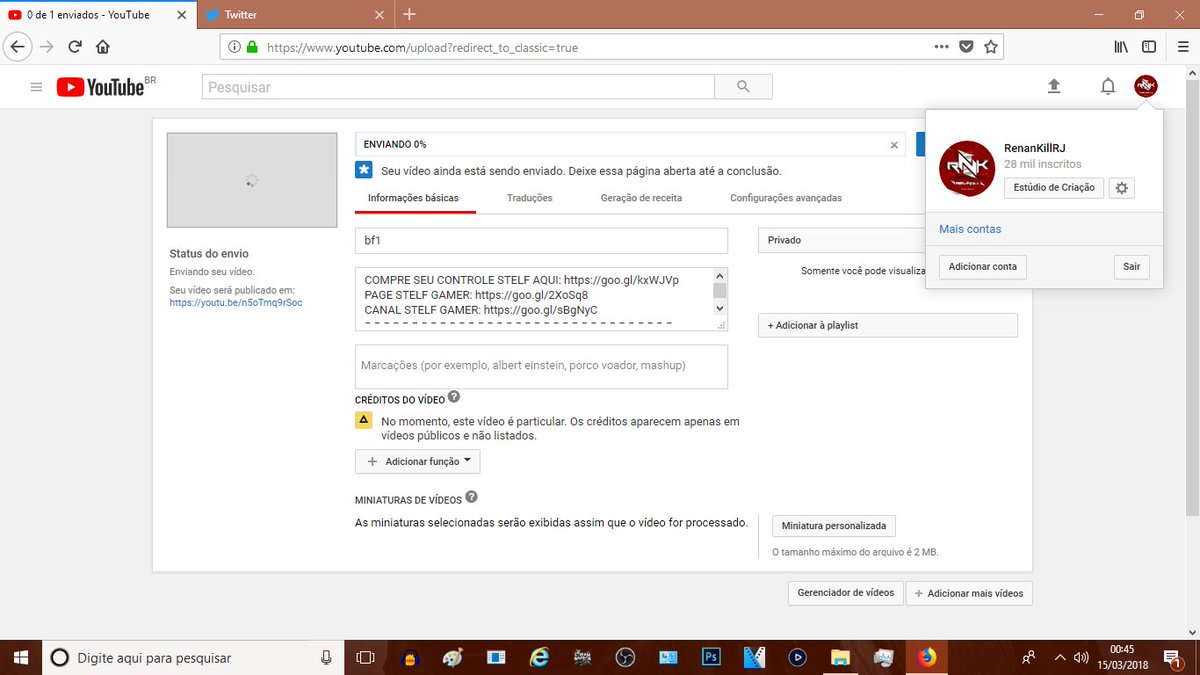Image resolution: width=1200 pixels, height=675 pixels.
Task: Click the taskbar volume icon
Action: pyautogui.click(x=1080, y=658)
